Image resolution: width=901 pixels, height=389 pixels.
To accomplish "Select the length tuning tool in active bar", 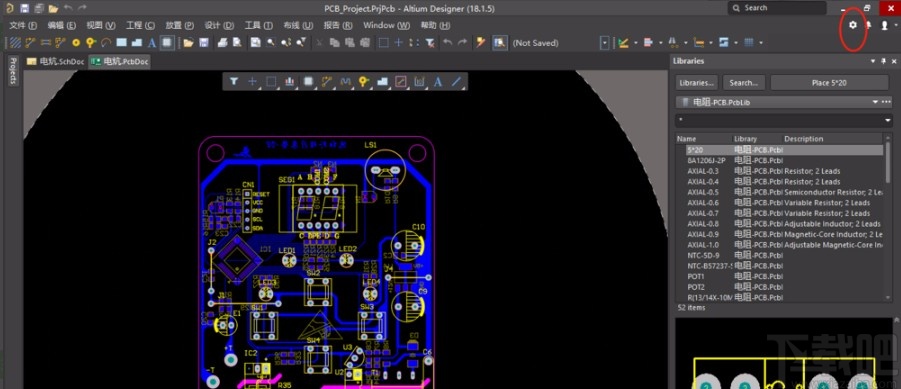I will (345, 82).
